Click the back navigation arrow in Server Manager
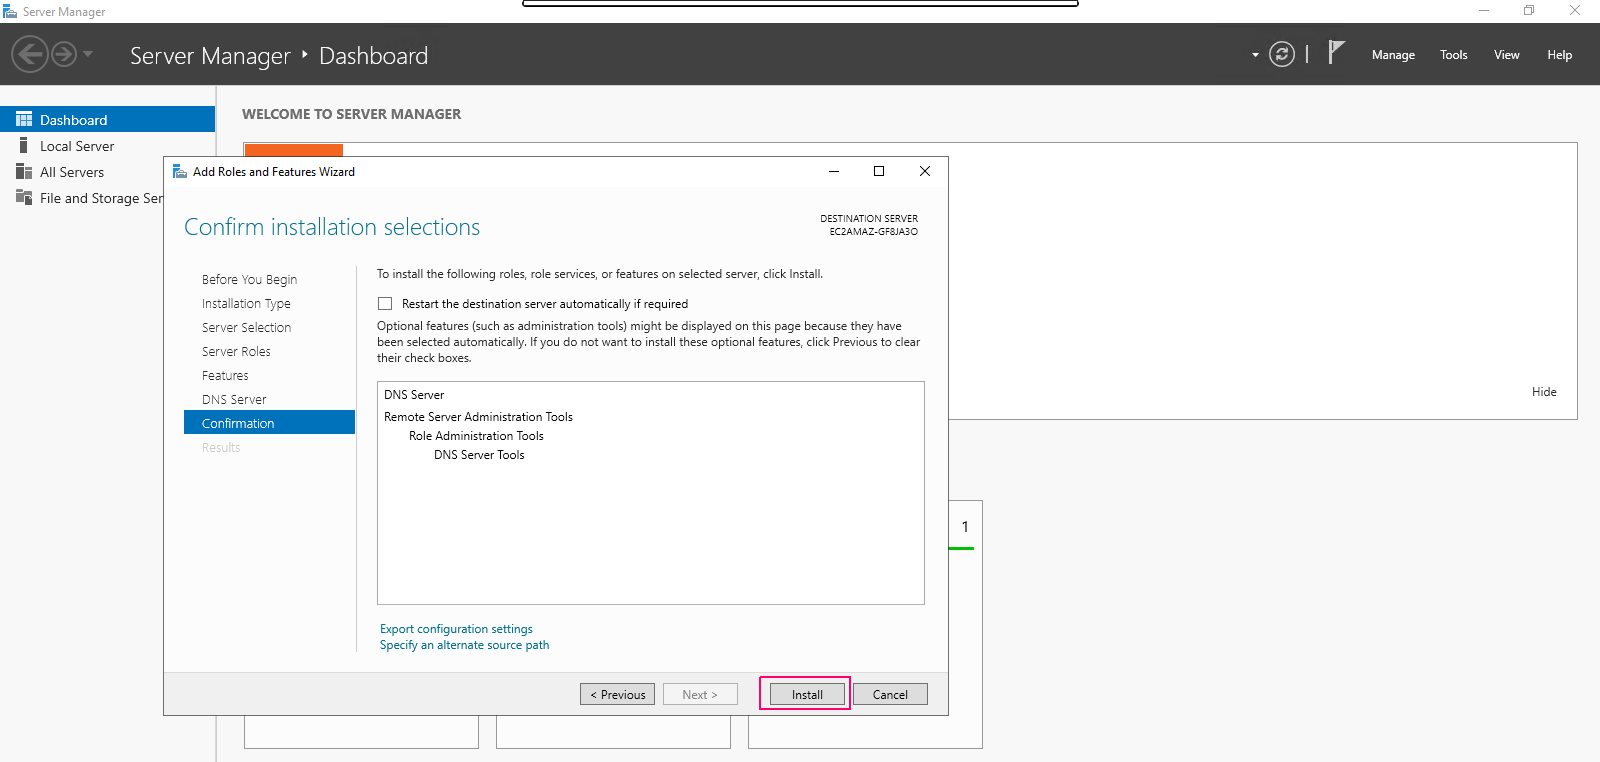The width and height of the screenshot is (1600, 762). [30, 54]
